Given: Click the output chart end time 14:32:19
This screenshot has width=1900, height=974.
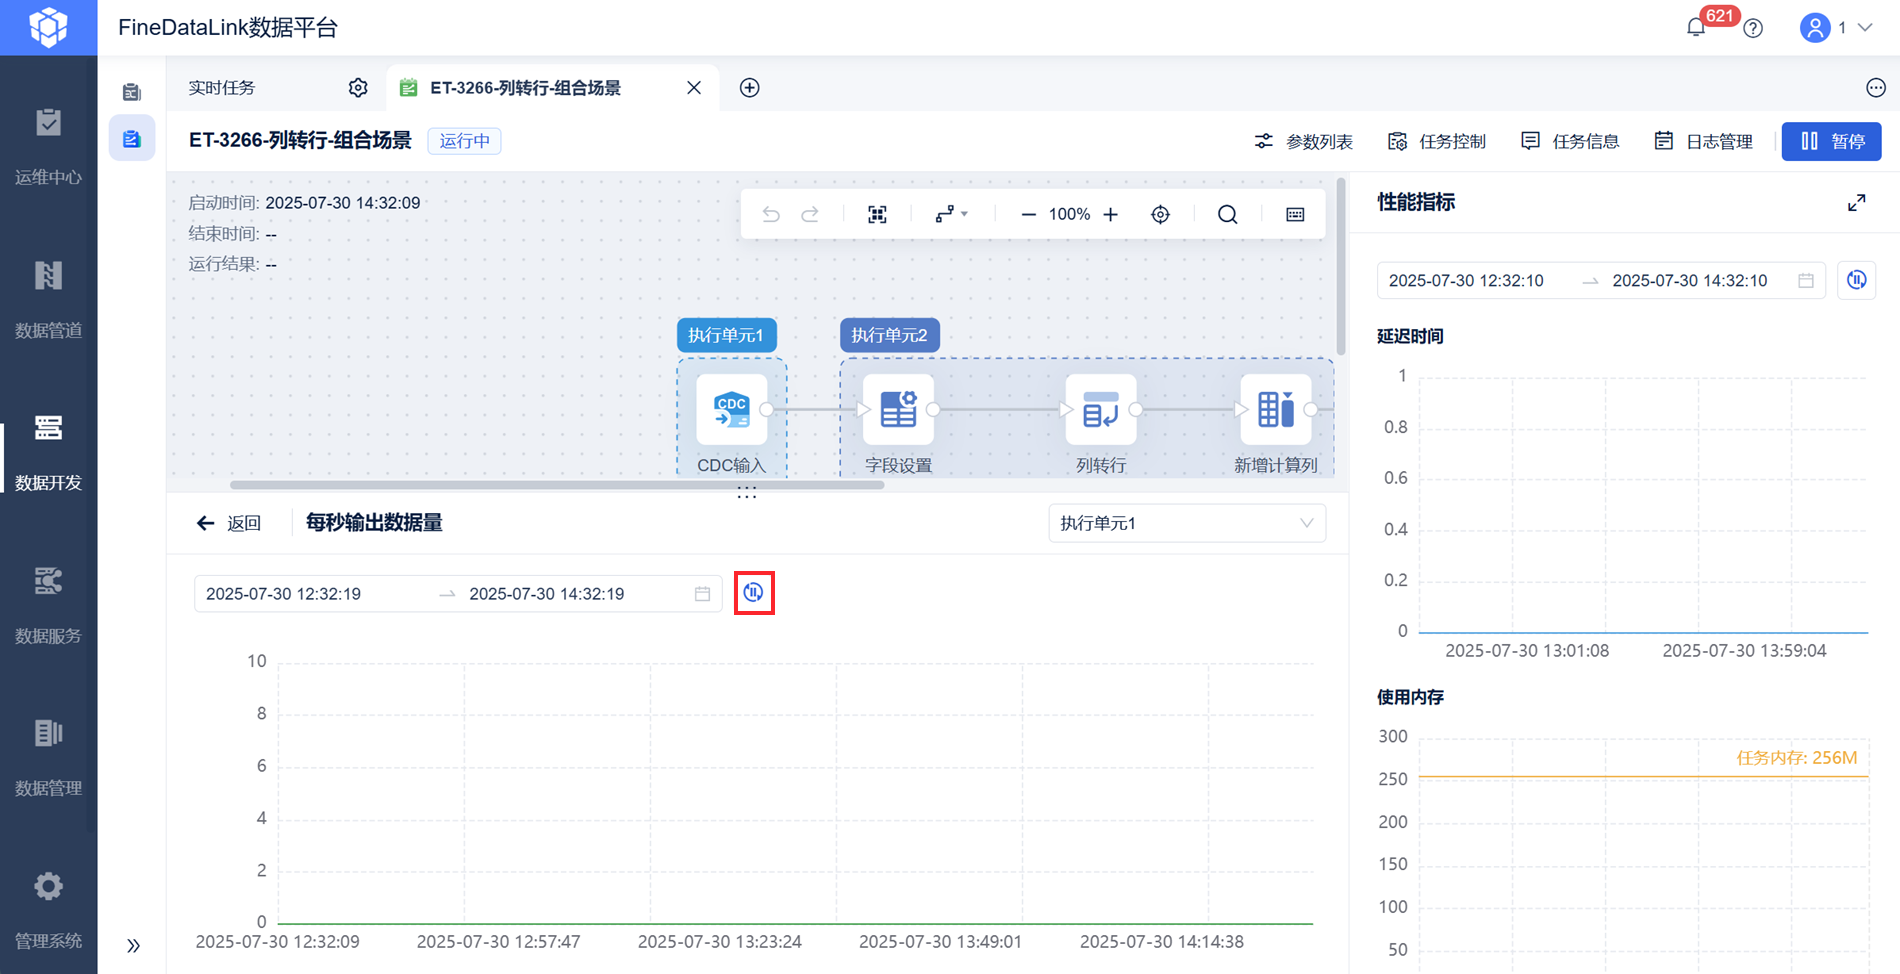Looking at the screenshot, I should click(x=547, y=594).
